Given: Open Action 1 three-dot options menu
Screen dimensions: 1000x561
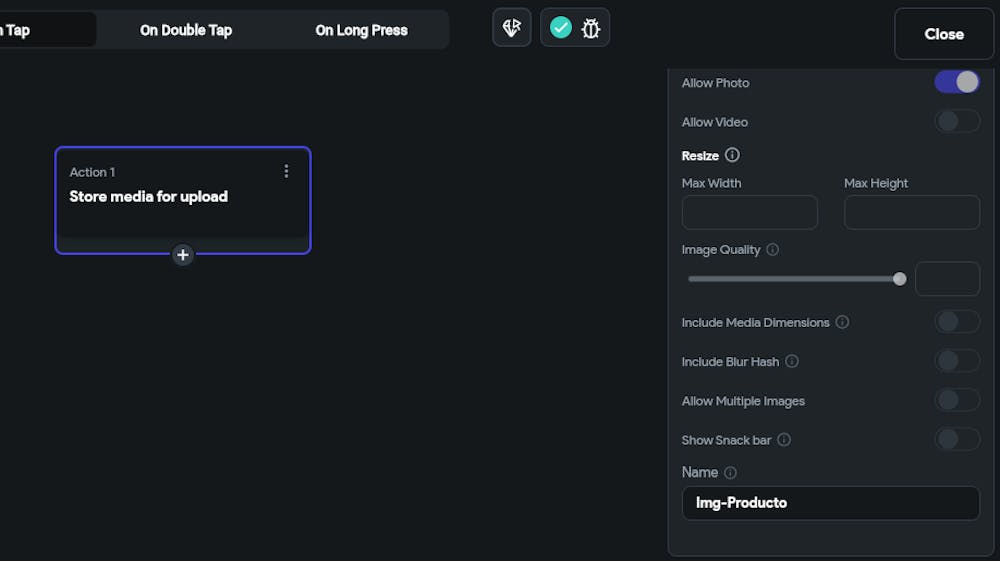Looking at the screenshot, I should (286, 171).
